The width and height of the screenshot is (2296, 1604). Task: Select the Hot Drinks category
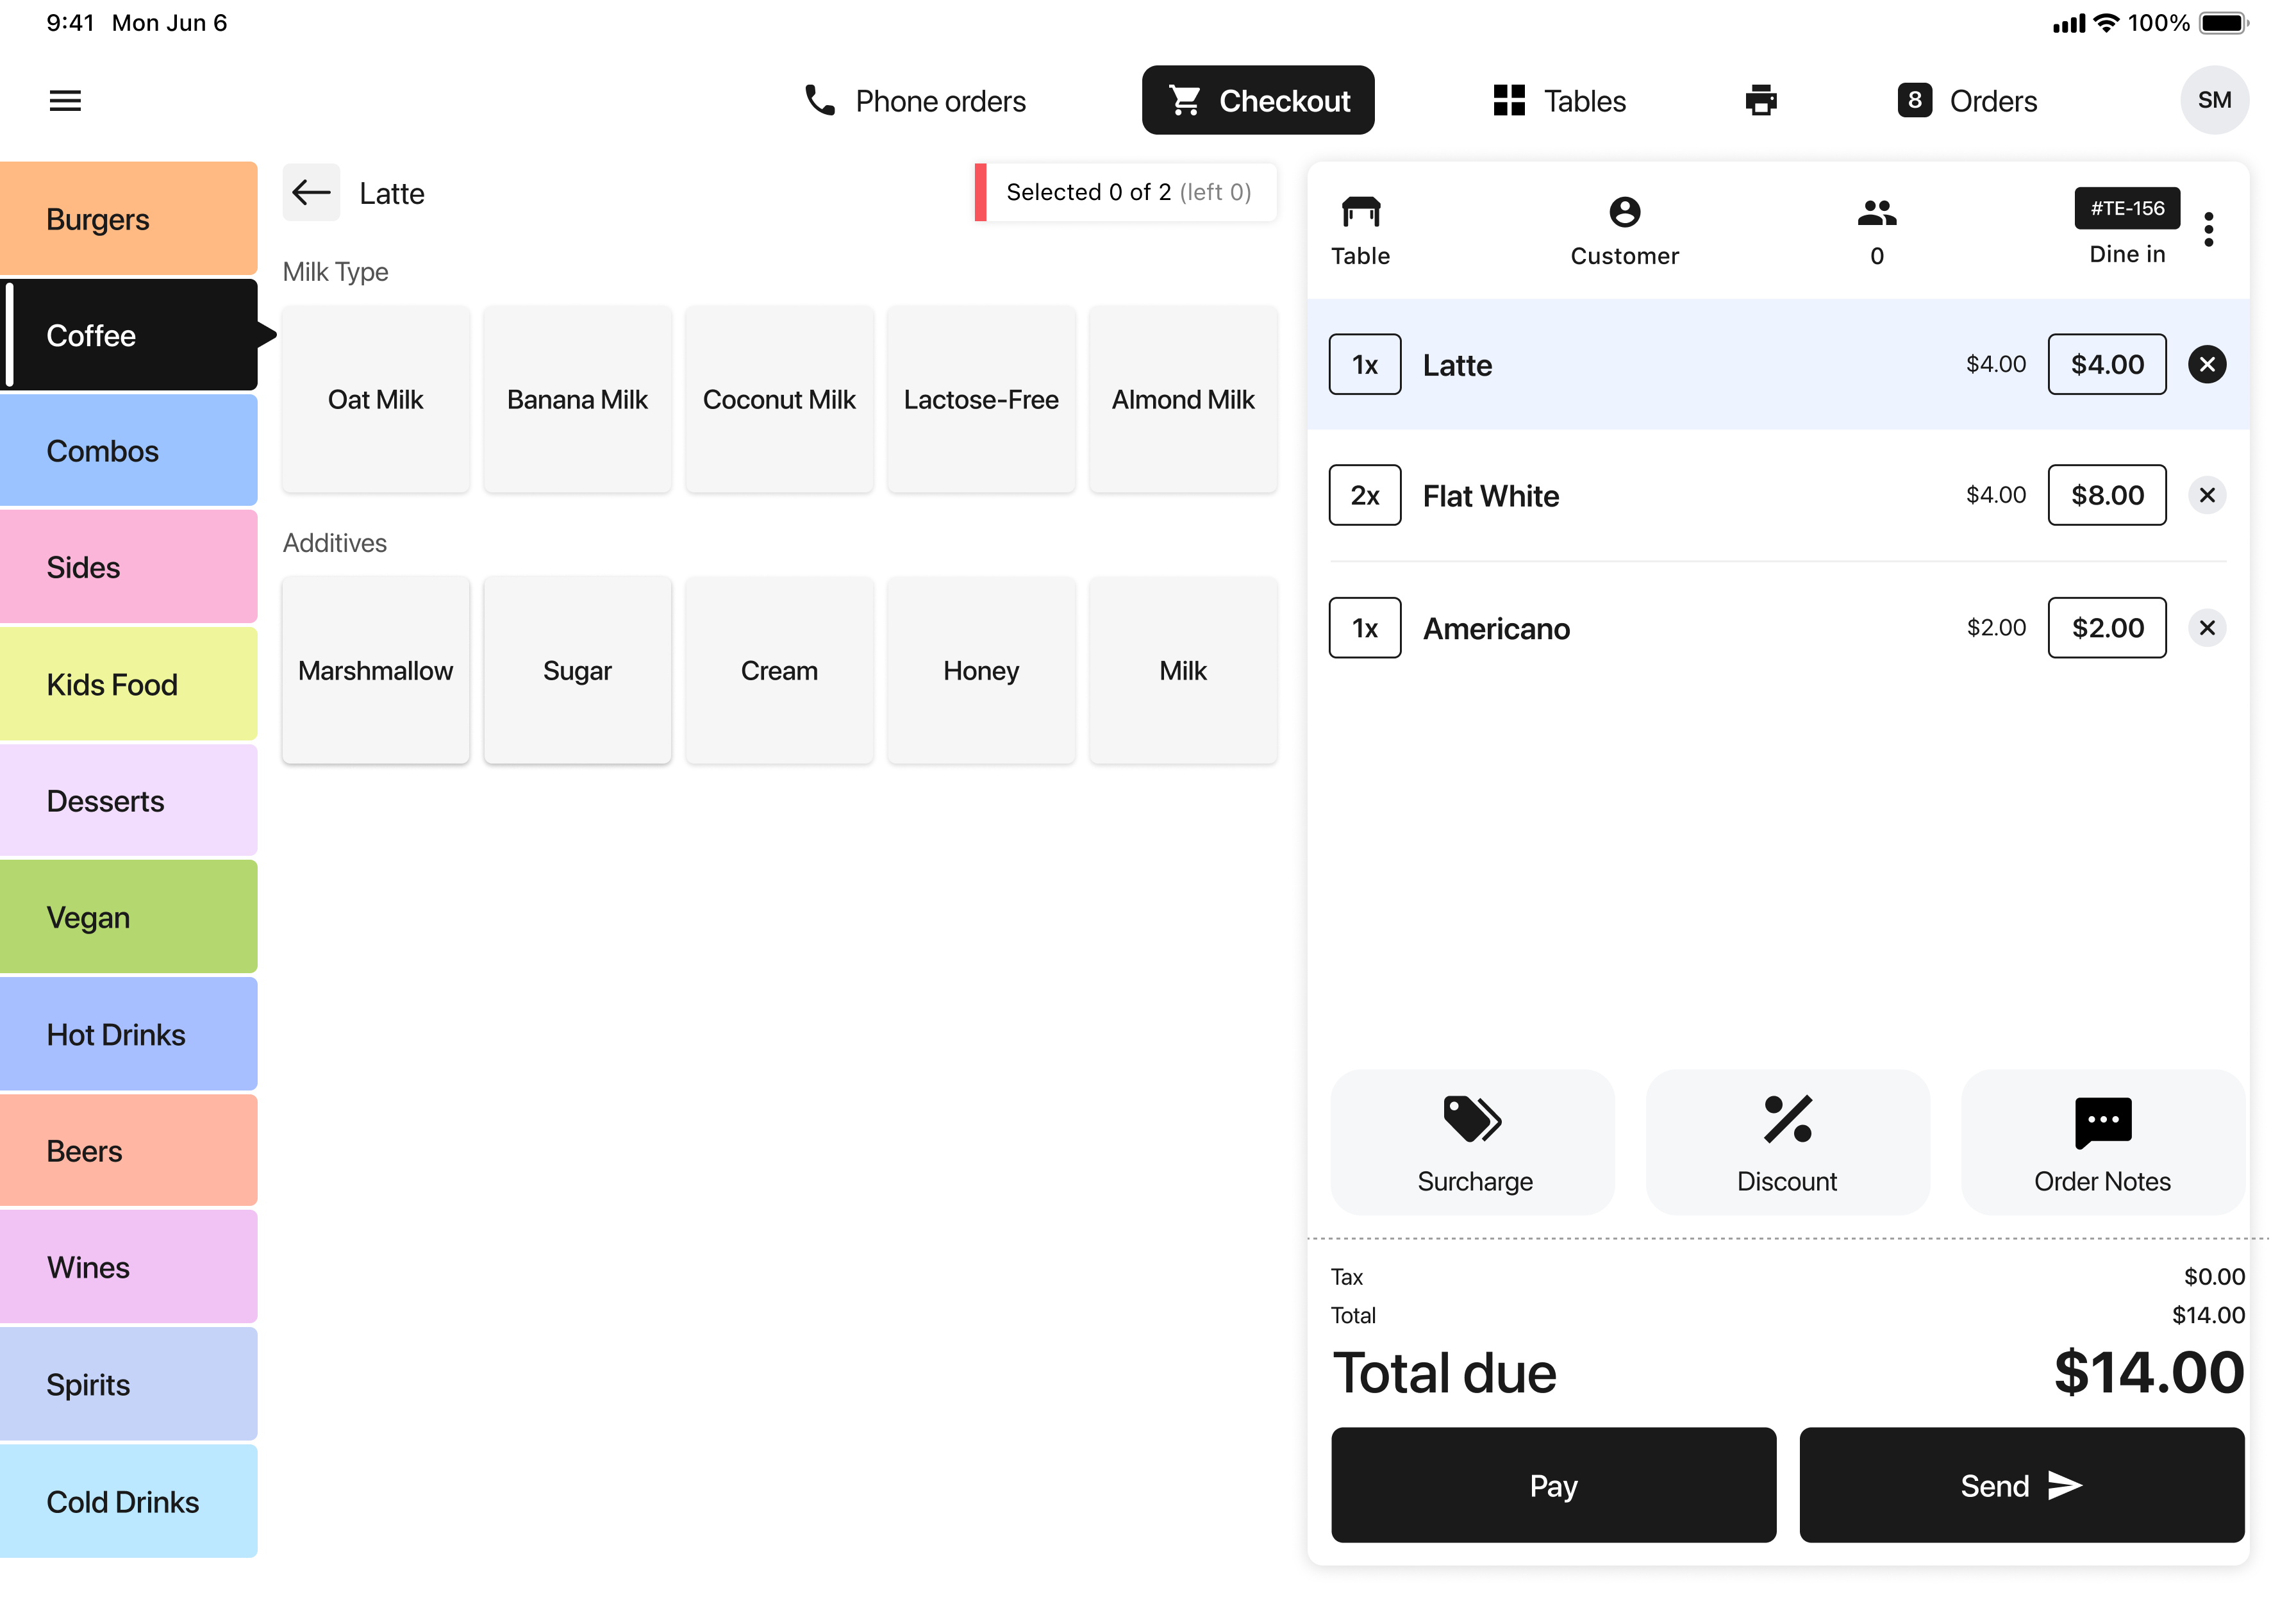point(129,1034)
